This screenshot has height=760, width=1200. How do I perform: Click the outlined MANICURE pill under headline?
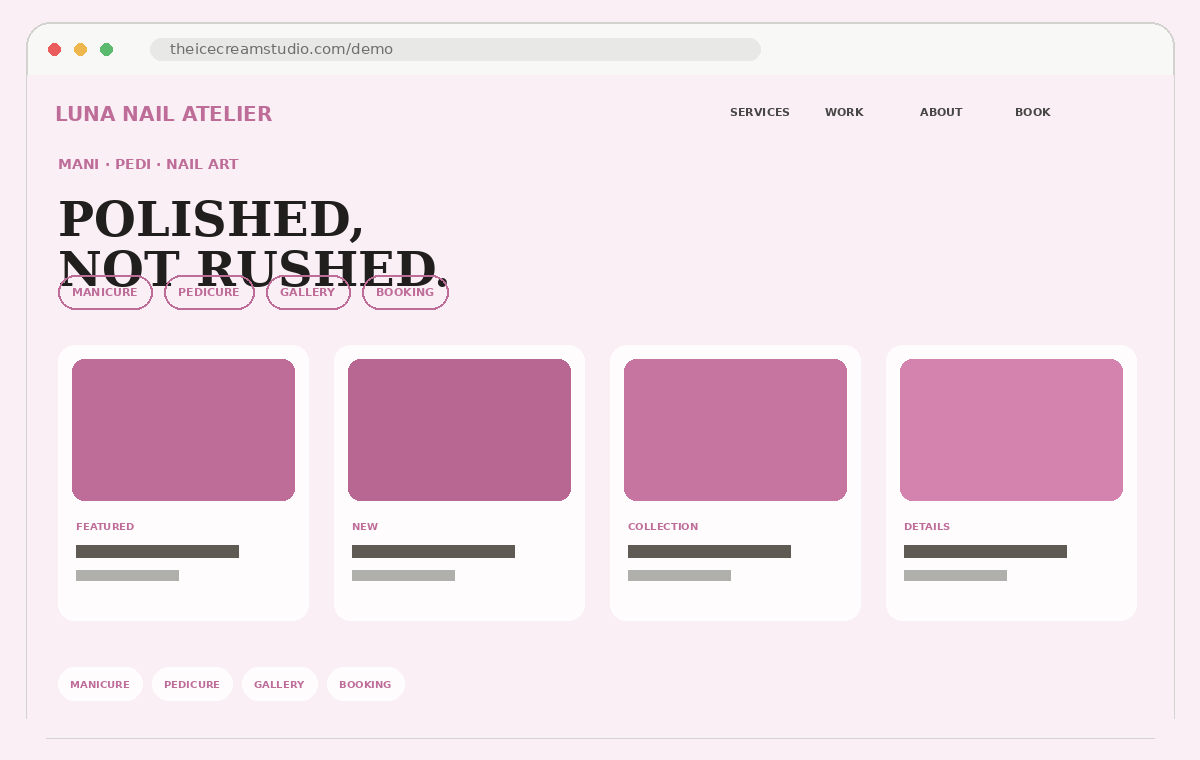click(x=105, y=293)
